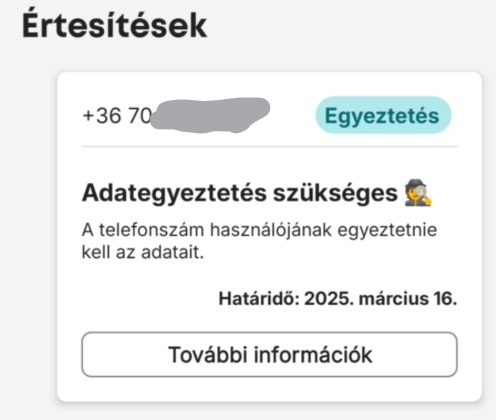Click the word telefonszám in description

pyautogui.click(x=152, y=230)
